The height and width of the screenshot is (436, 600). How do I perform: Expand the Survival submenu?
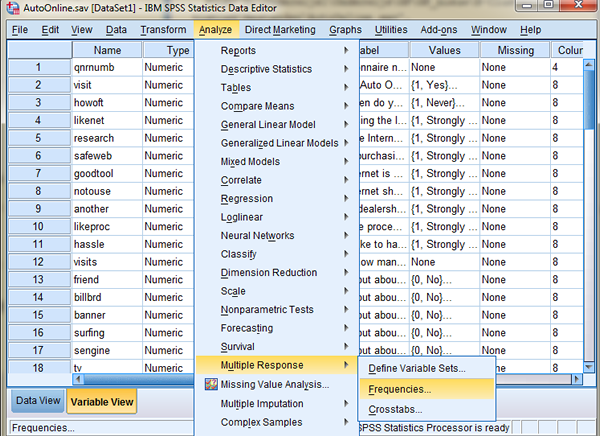coord(277,346)
